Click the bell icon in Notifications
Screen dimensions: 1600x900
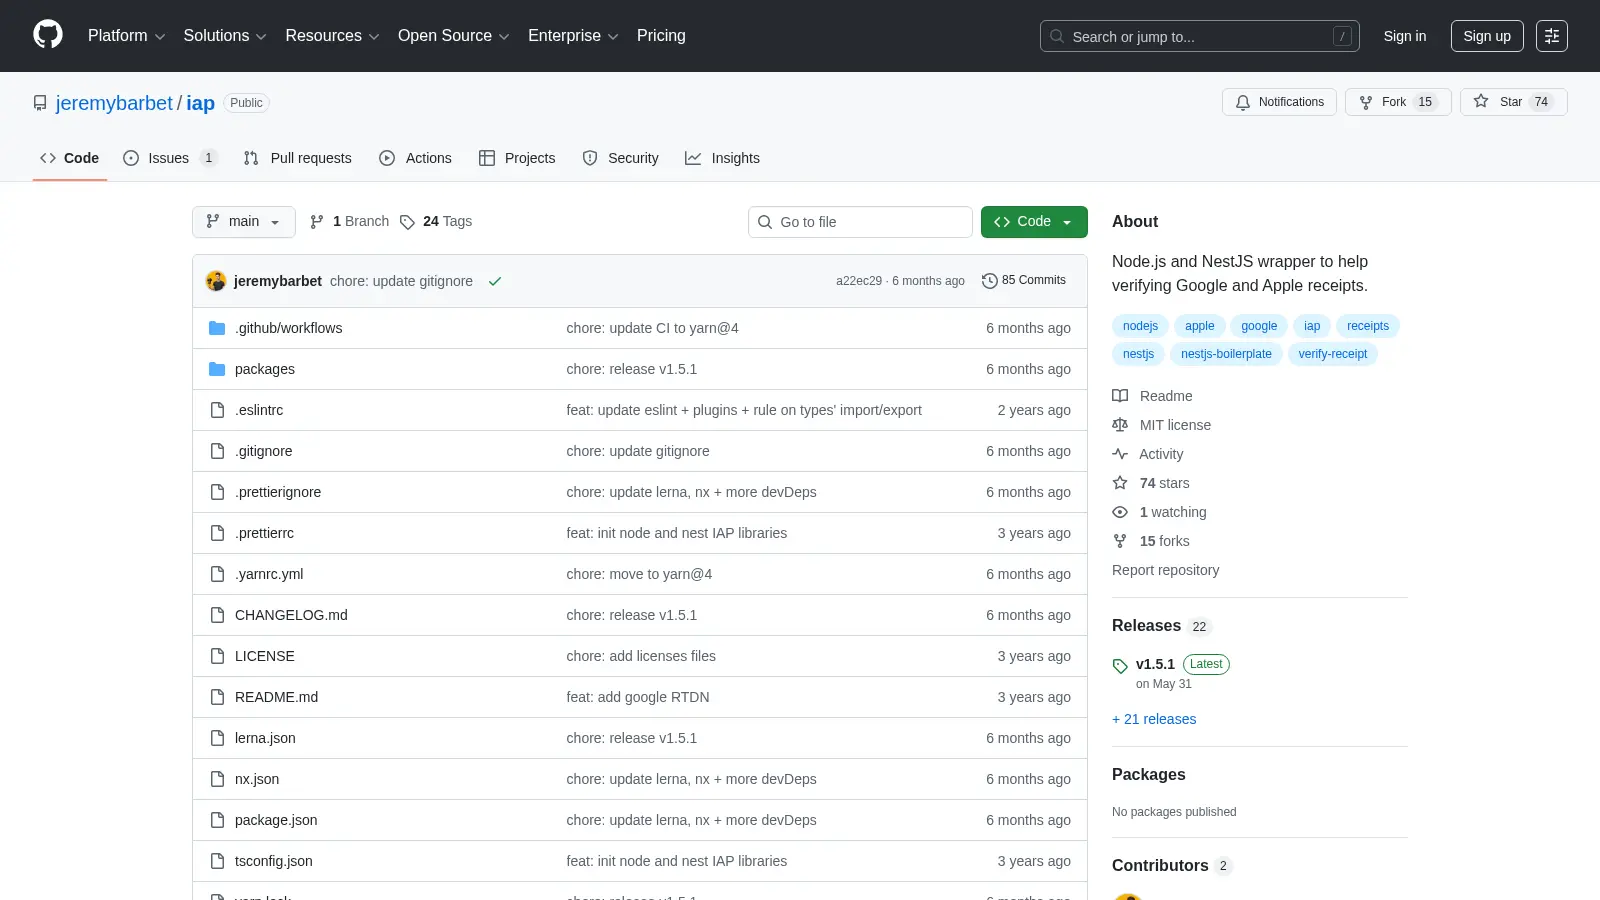click(1243, 102)
